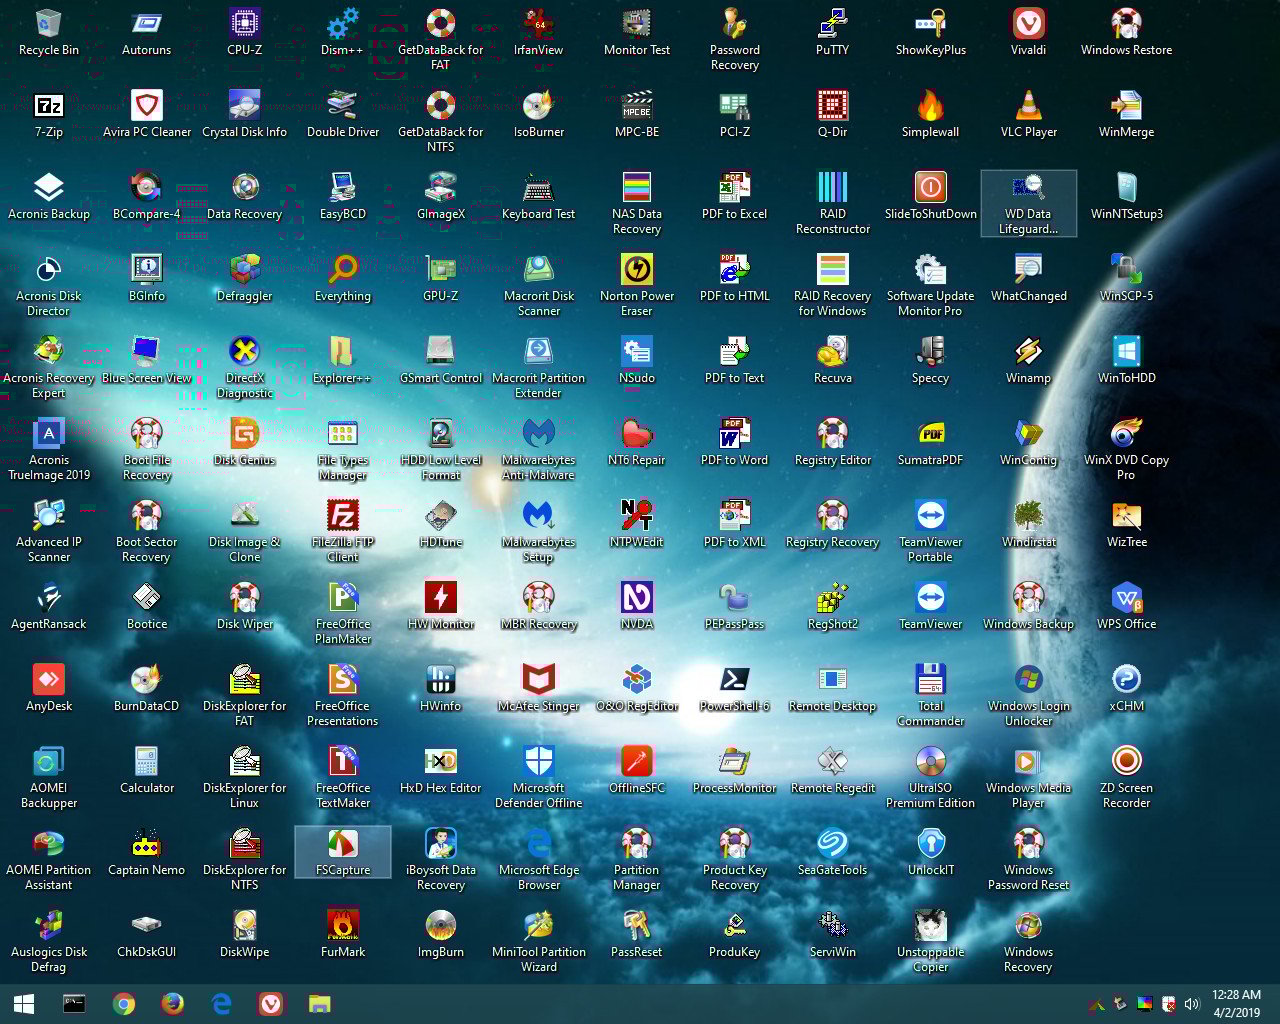Launch Registry Editor desktop shortcut

[832, 441]
